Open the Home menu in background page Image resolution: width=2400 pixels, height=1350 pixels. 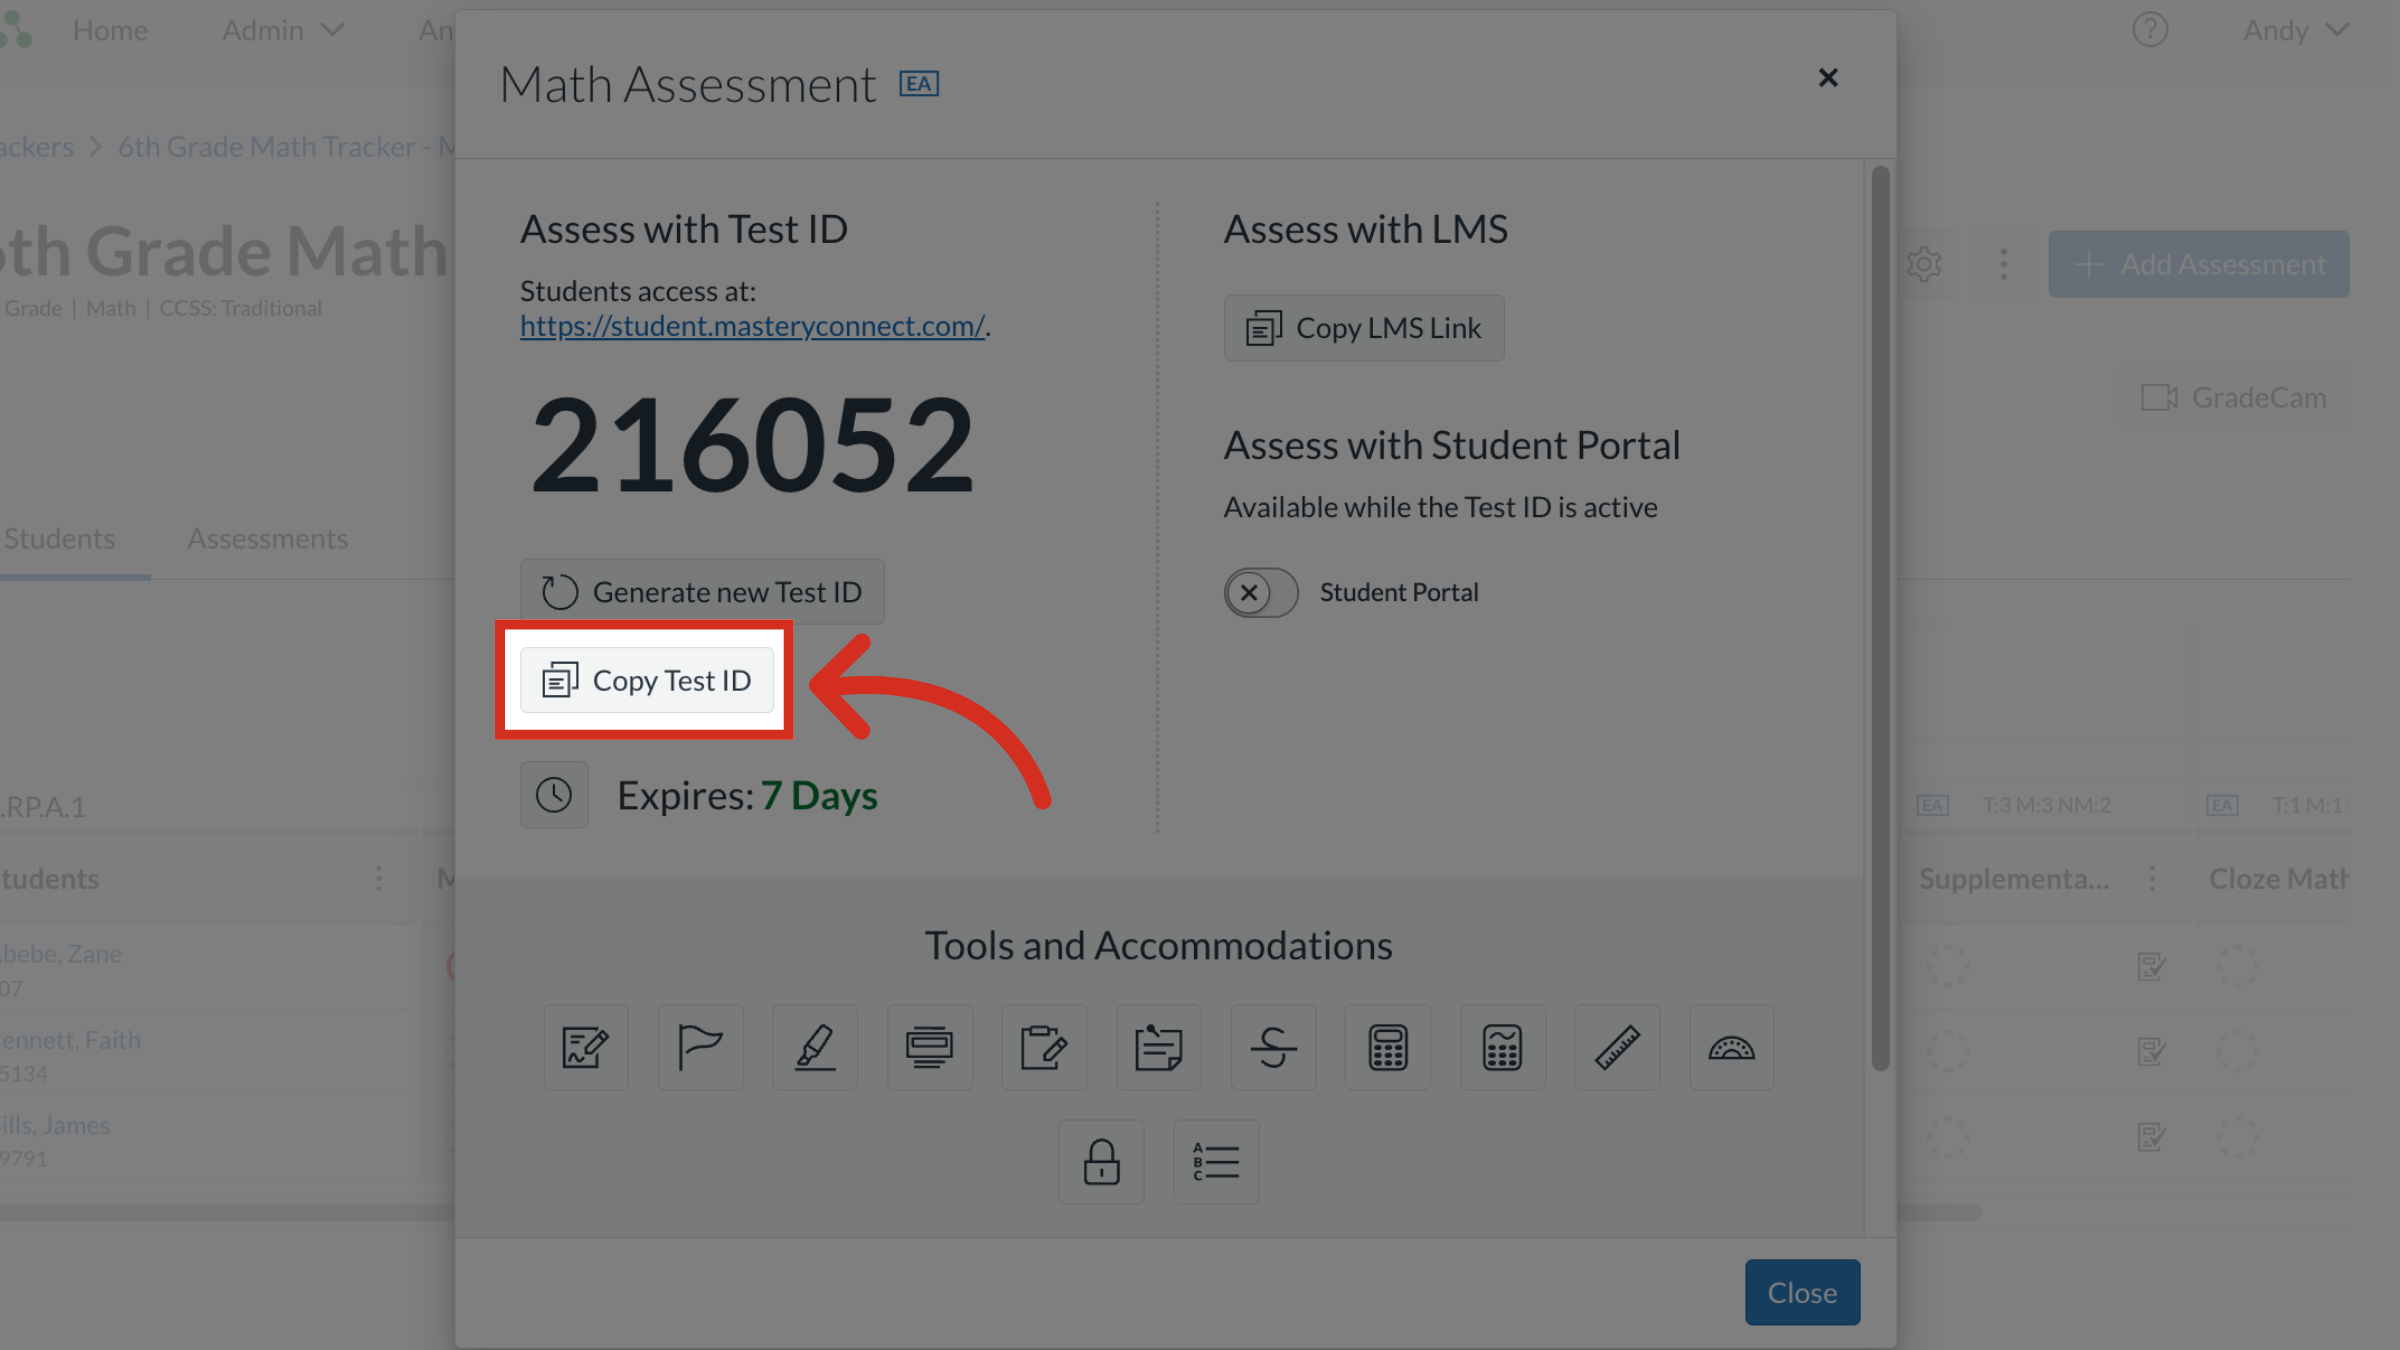click(110, 30)
